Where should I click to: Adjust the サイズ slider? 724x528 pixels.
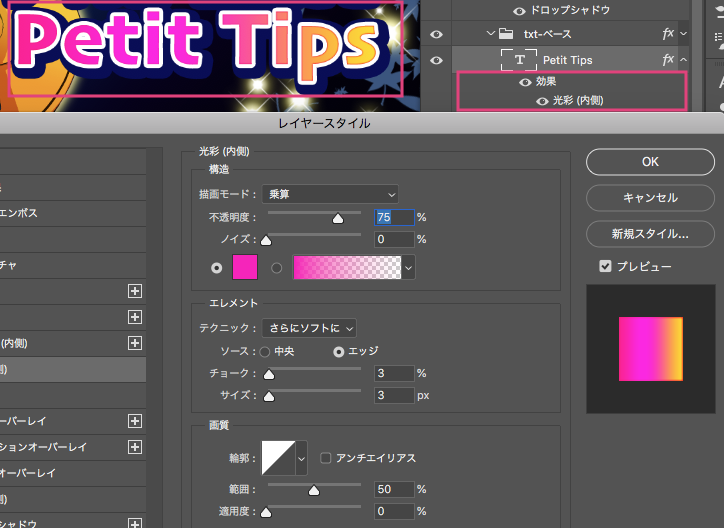[269, 396]
